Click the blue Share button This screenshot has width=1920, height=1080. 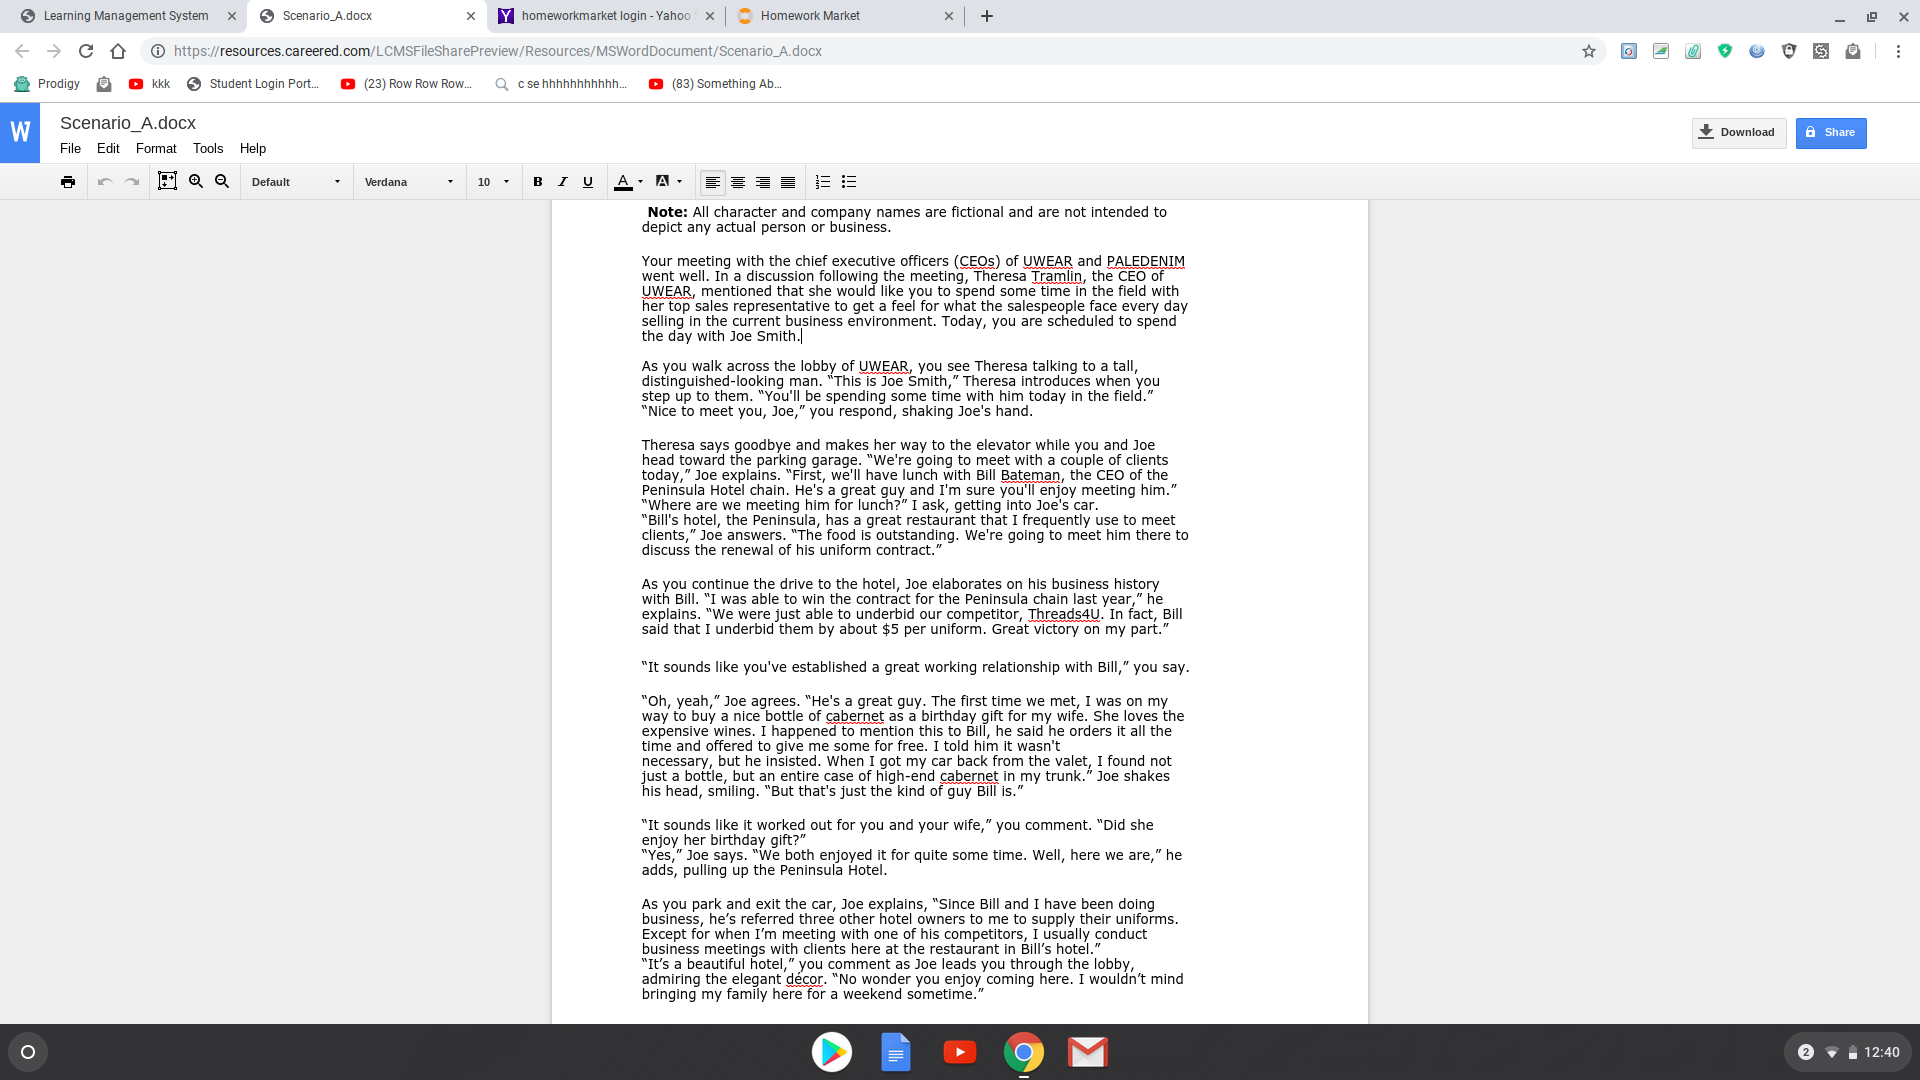(1831, 133)
